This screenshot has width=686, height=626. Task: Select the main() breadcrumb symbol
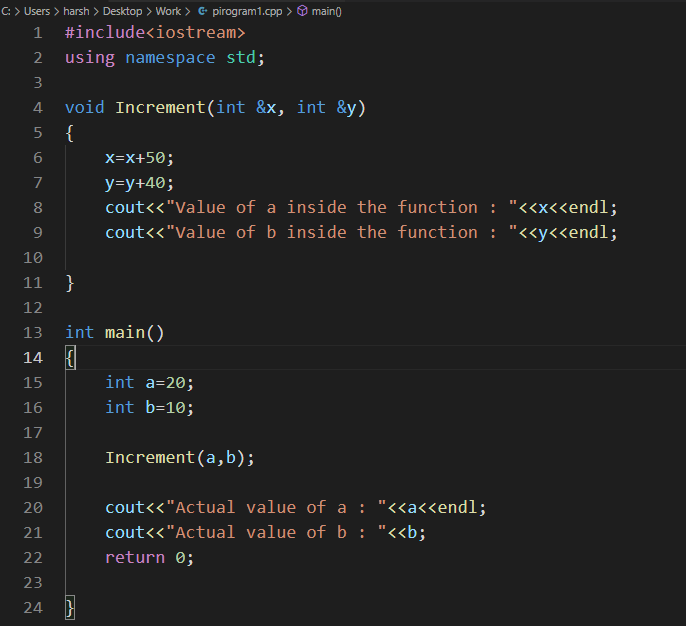(326, 11)
